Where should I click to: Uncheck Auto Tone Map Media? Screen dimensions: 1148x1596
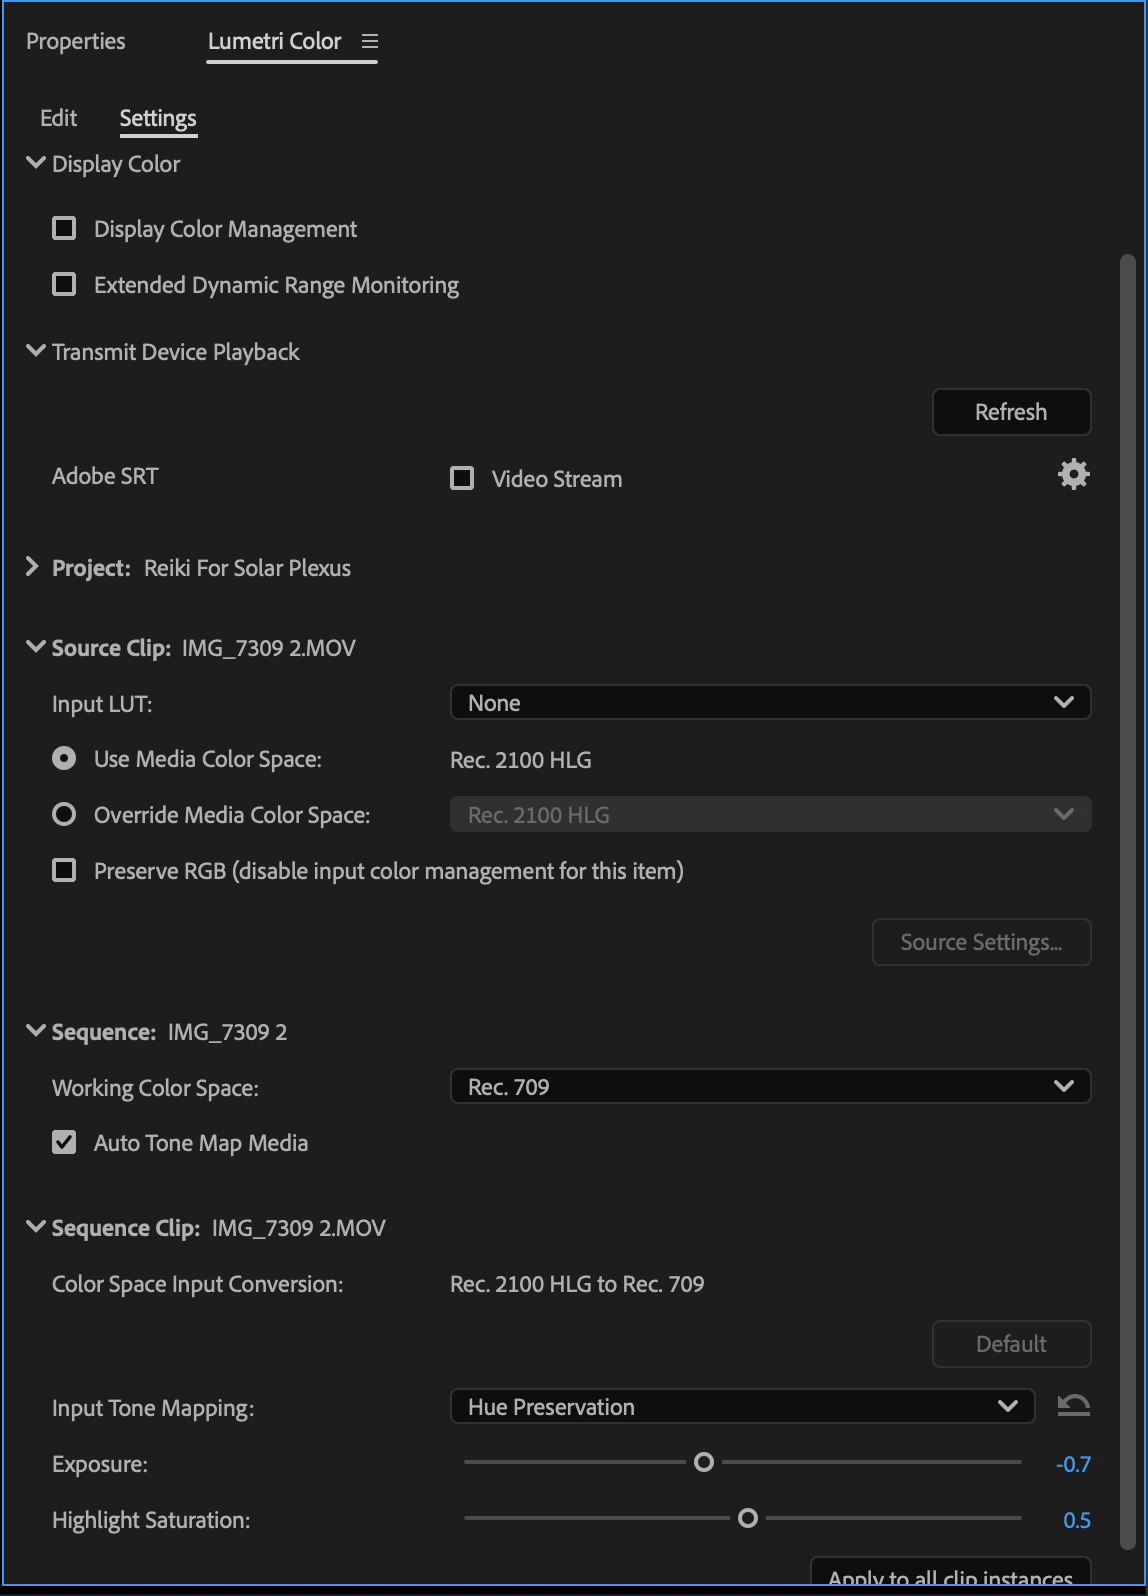(x=64, y=1142)
